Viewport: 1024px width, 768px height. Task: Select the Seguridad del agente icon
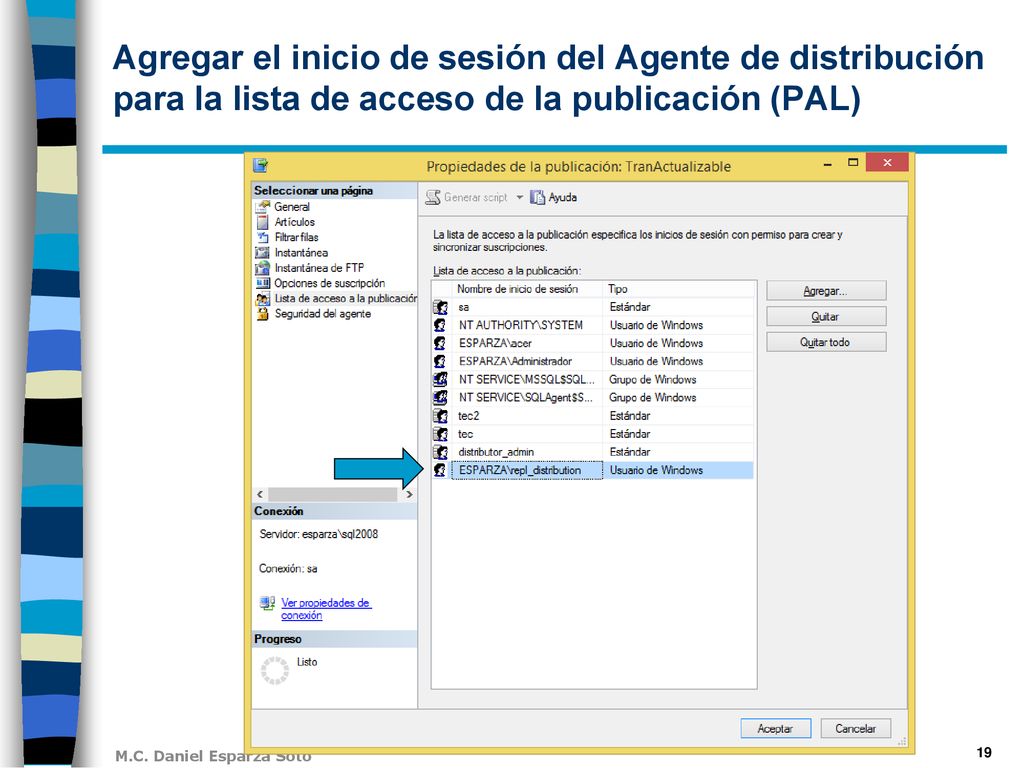click(x=263, y=314)
